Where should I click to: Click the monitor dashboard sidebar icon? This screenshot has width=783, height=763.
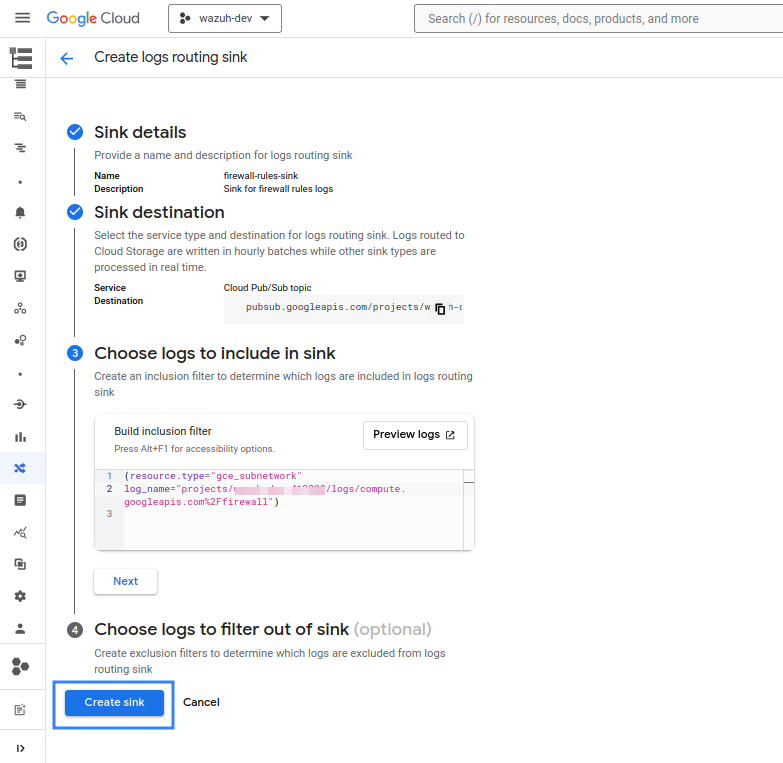point(20,276)
